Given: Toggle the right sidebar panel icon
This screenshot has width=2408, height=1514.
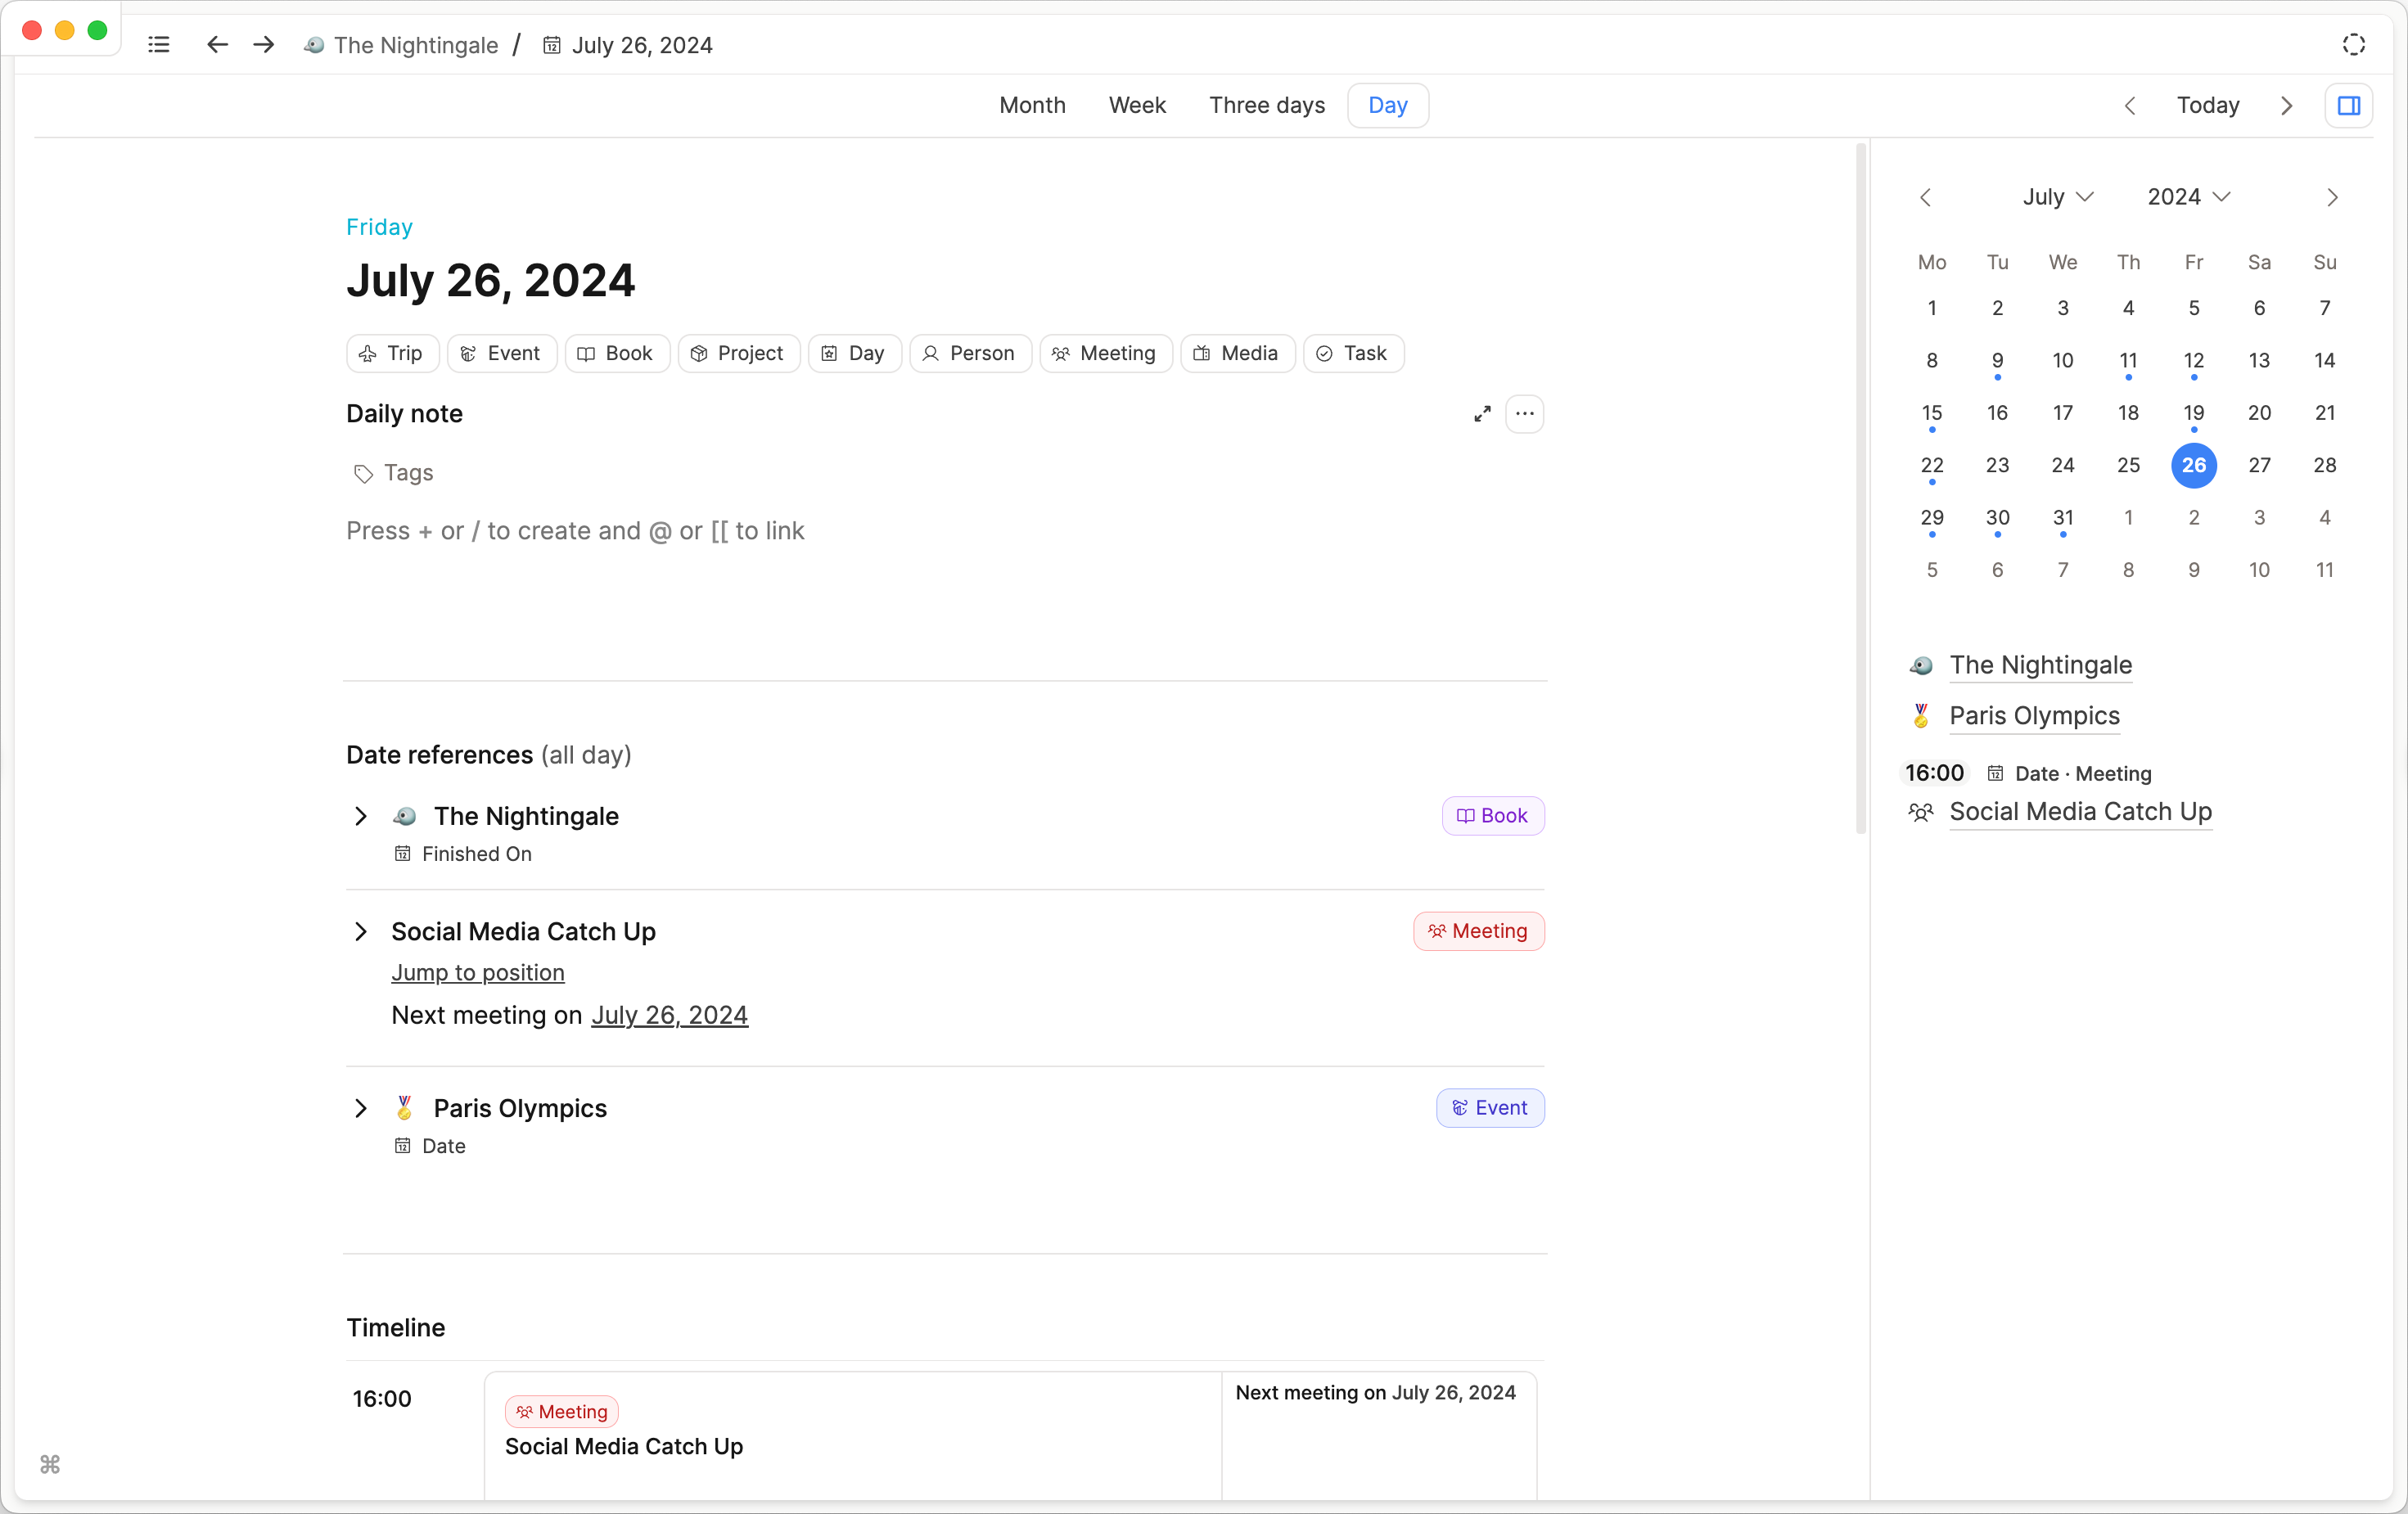Looking at the screenshot, I should tap(2348, 106).
